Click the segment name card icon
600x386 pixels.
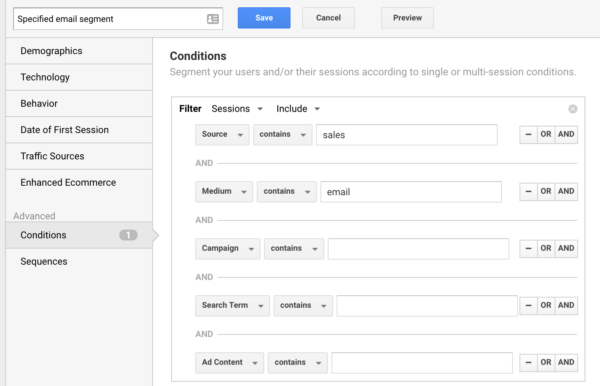pos(213,19)
